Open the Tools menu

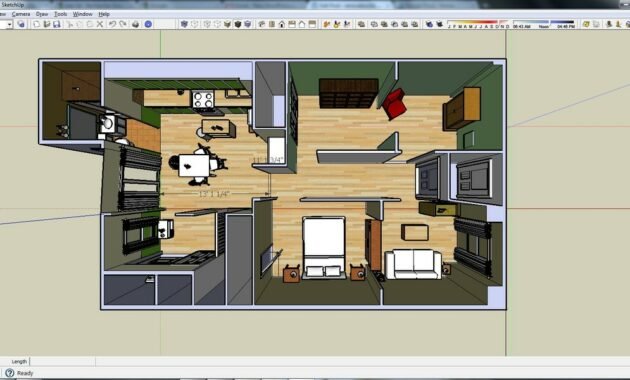coord(60,14)
